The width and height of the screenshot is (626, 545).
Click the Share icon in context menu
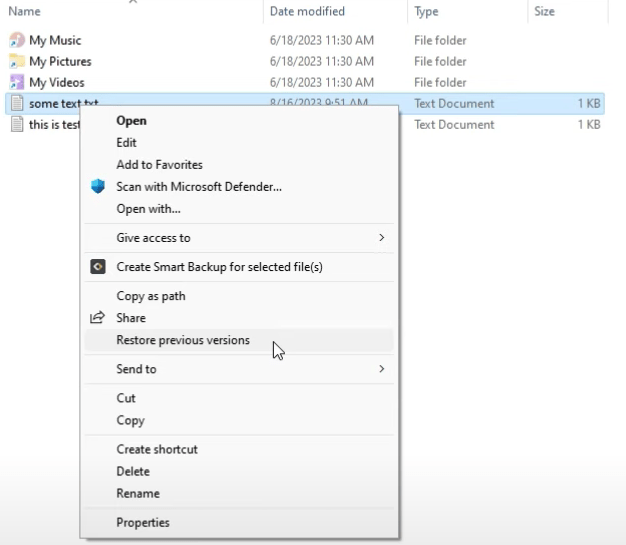pyautogui.click(x=98, y=318)
